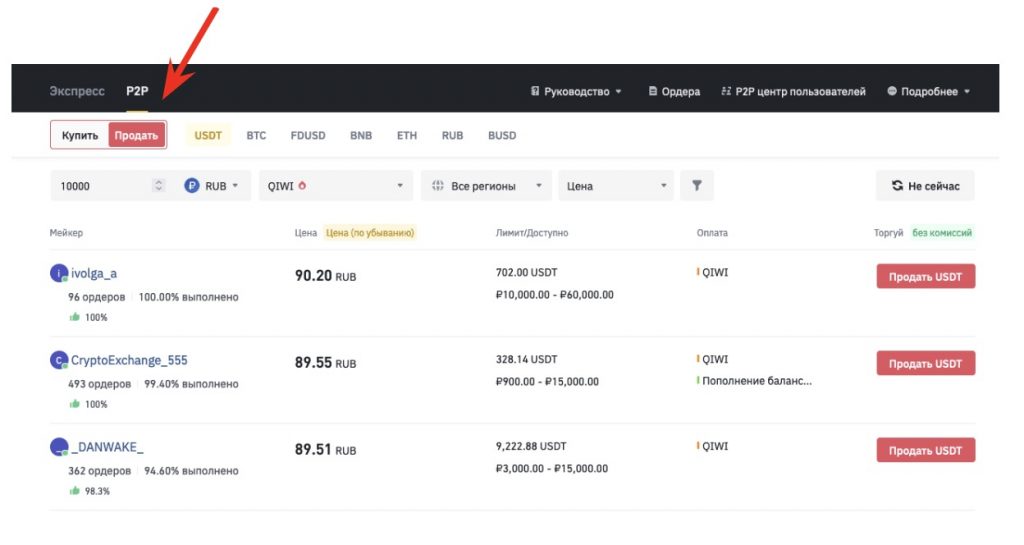Choose the BTC coin tab
Image resolution: width=1024 pixels, height=545 pixels.
coord(256,135)
